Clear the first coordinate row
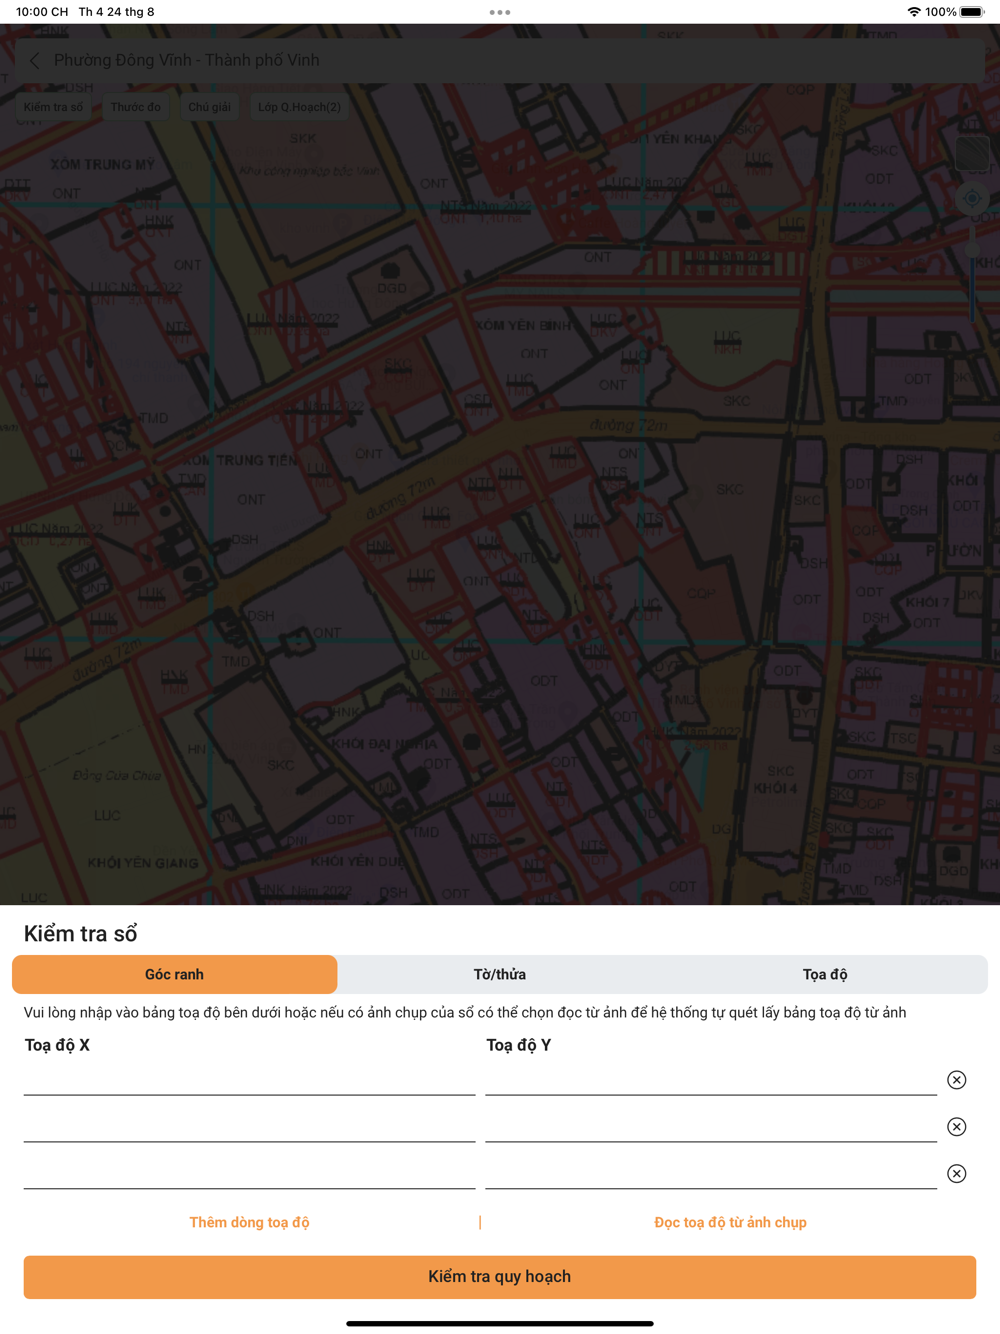Screen dimensions: 1000x1334 [957, 1080]
